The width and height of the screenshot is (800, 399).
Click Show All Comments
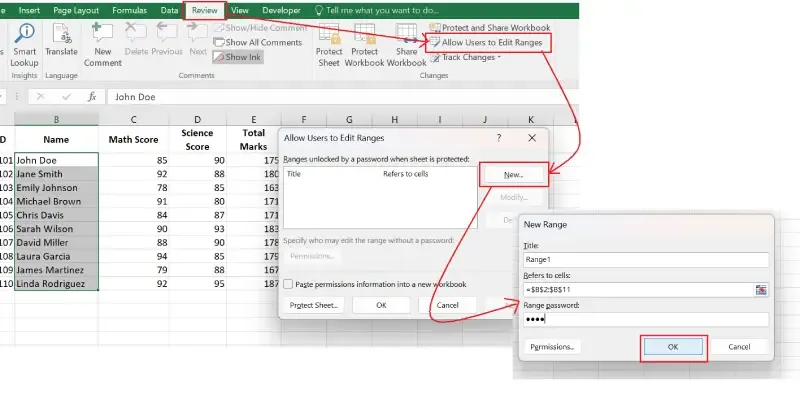[x=258, y=42]
